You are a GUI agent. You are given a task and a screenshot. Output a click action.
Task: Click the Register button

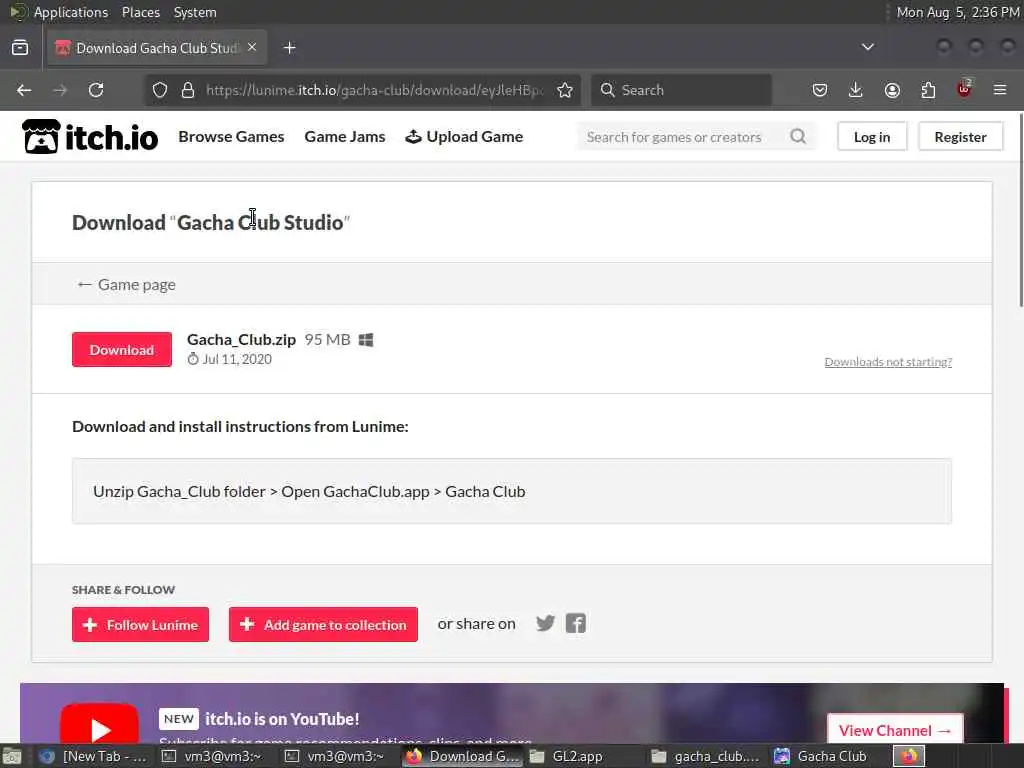(960, 136)
